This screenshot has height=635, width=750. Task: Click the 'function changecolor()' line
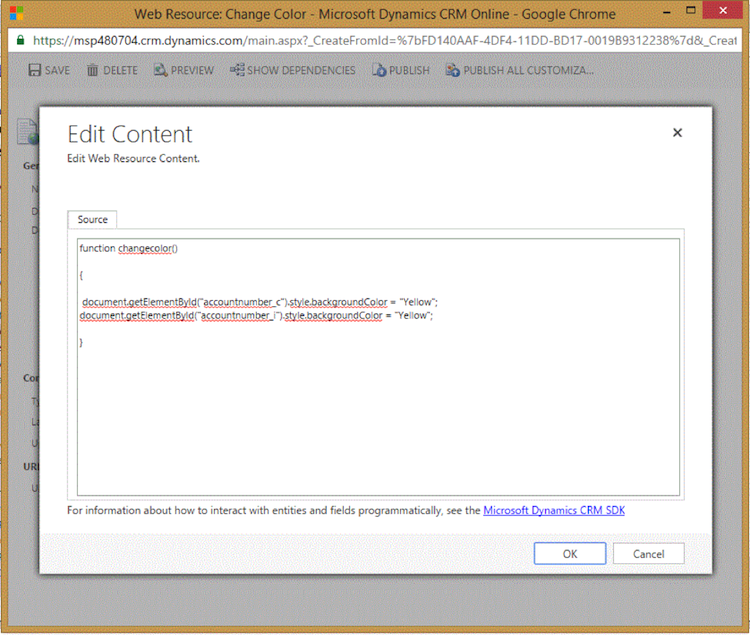pos(129,248)
